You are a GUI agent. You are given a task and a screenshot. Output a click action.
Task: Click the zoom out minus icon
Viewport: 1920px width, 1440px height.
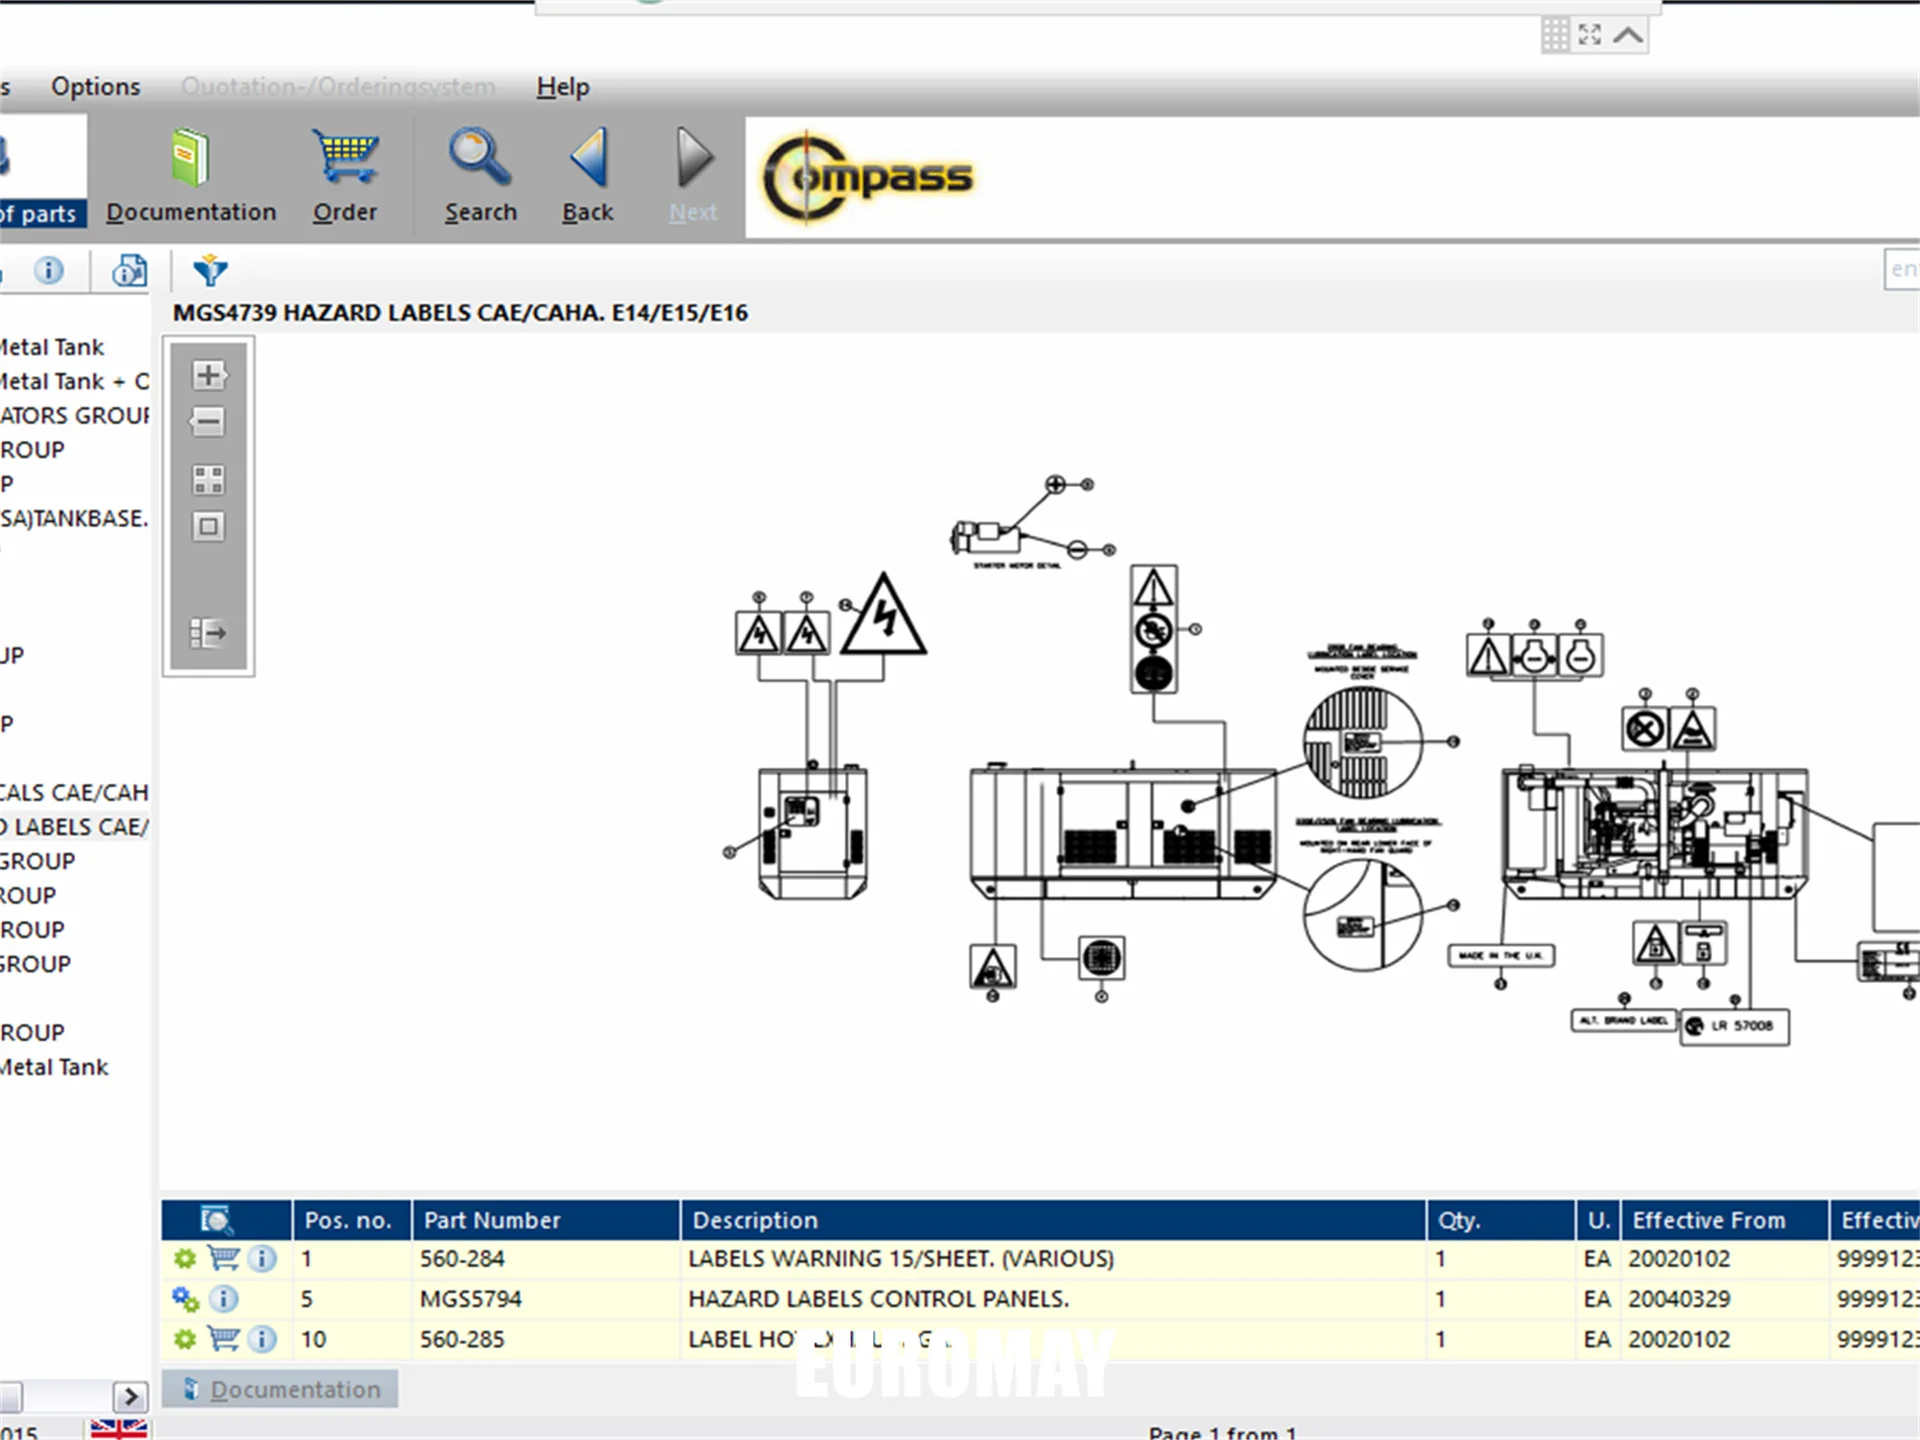(207, 422)
